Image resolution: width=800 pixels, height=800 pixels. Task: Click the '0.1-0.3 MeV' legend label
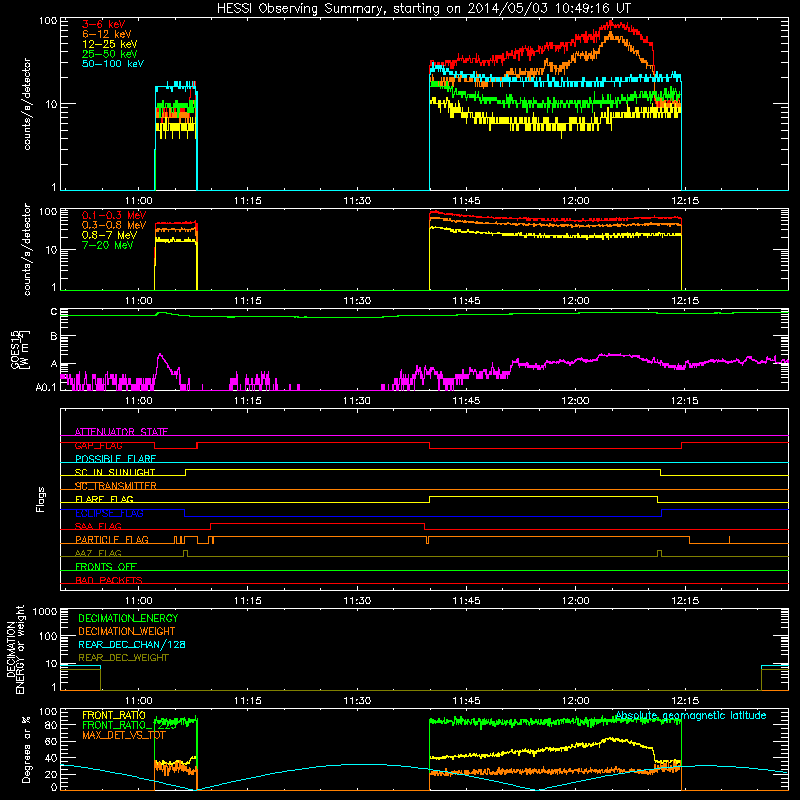113,215
